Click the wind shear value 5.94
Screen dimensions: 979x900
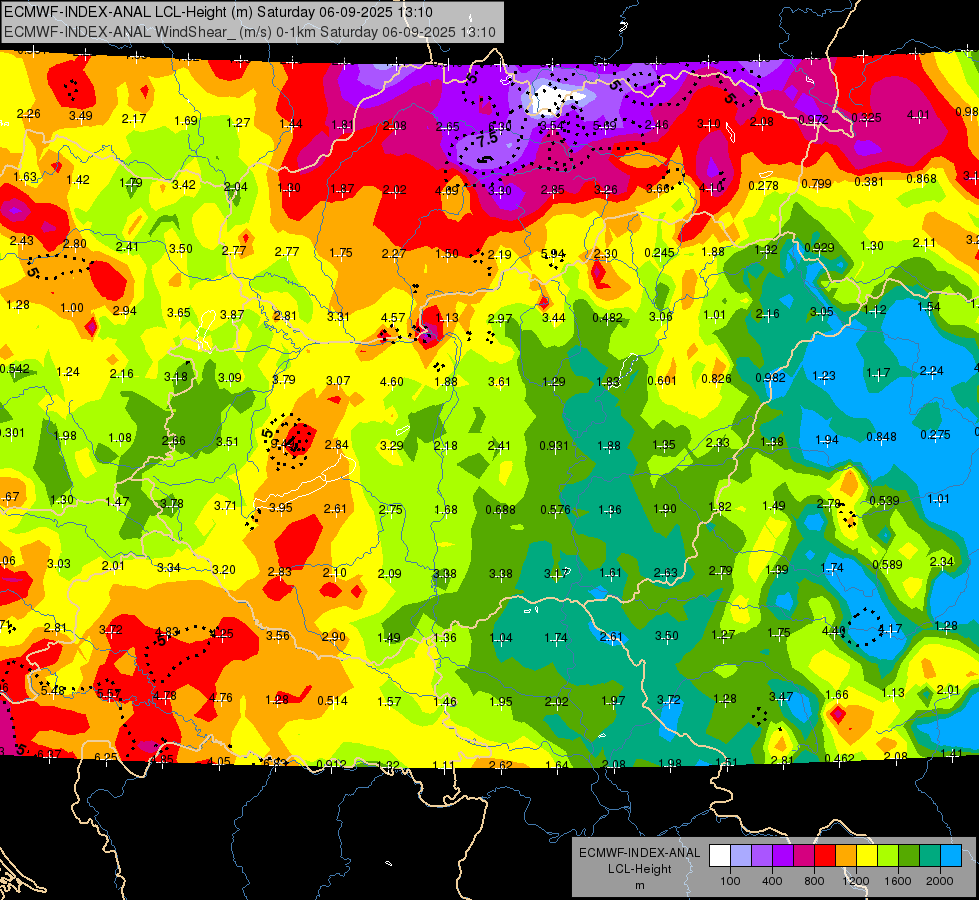click(553, 254)
